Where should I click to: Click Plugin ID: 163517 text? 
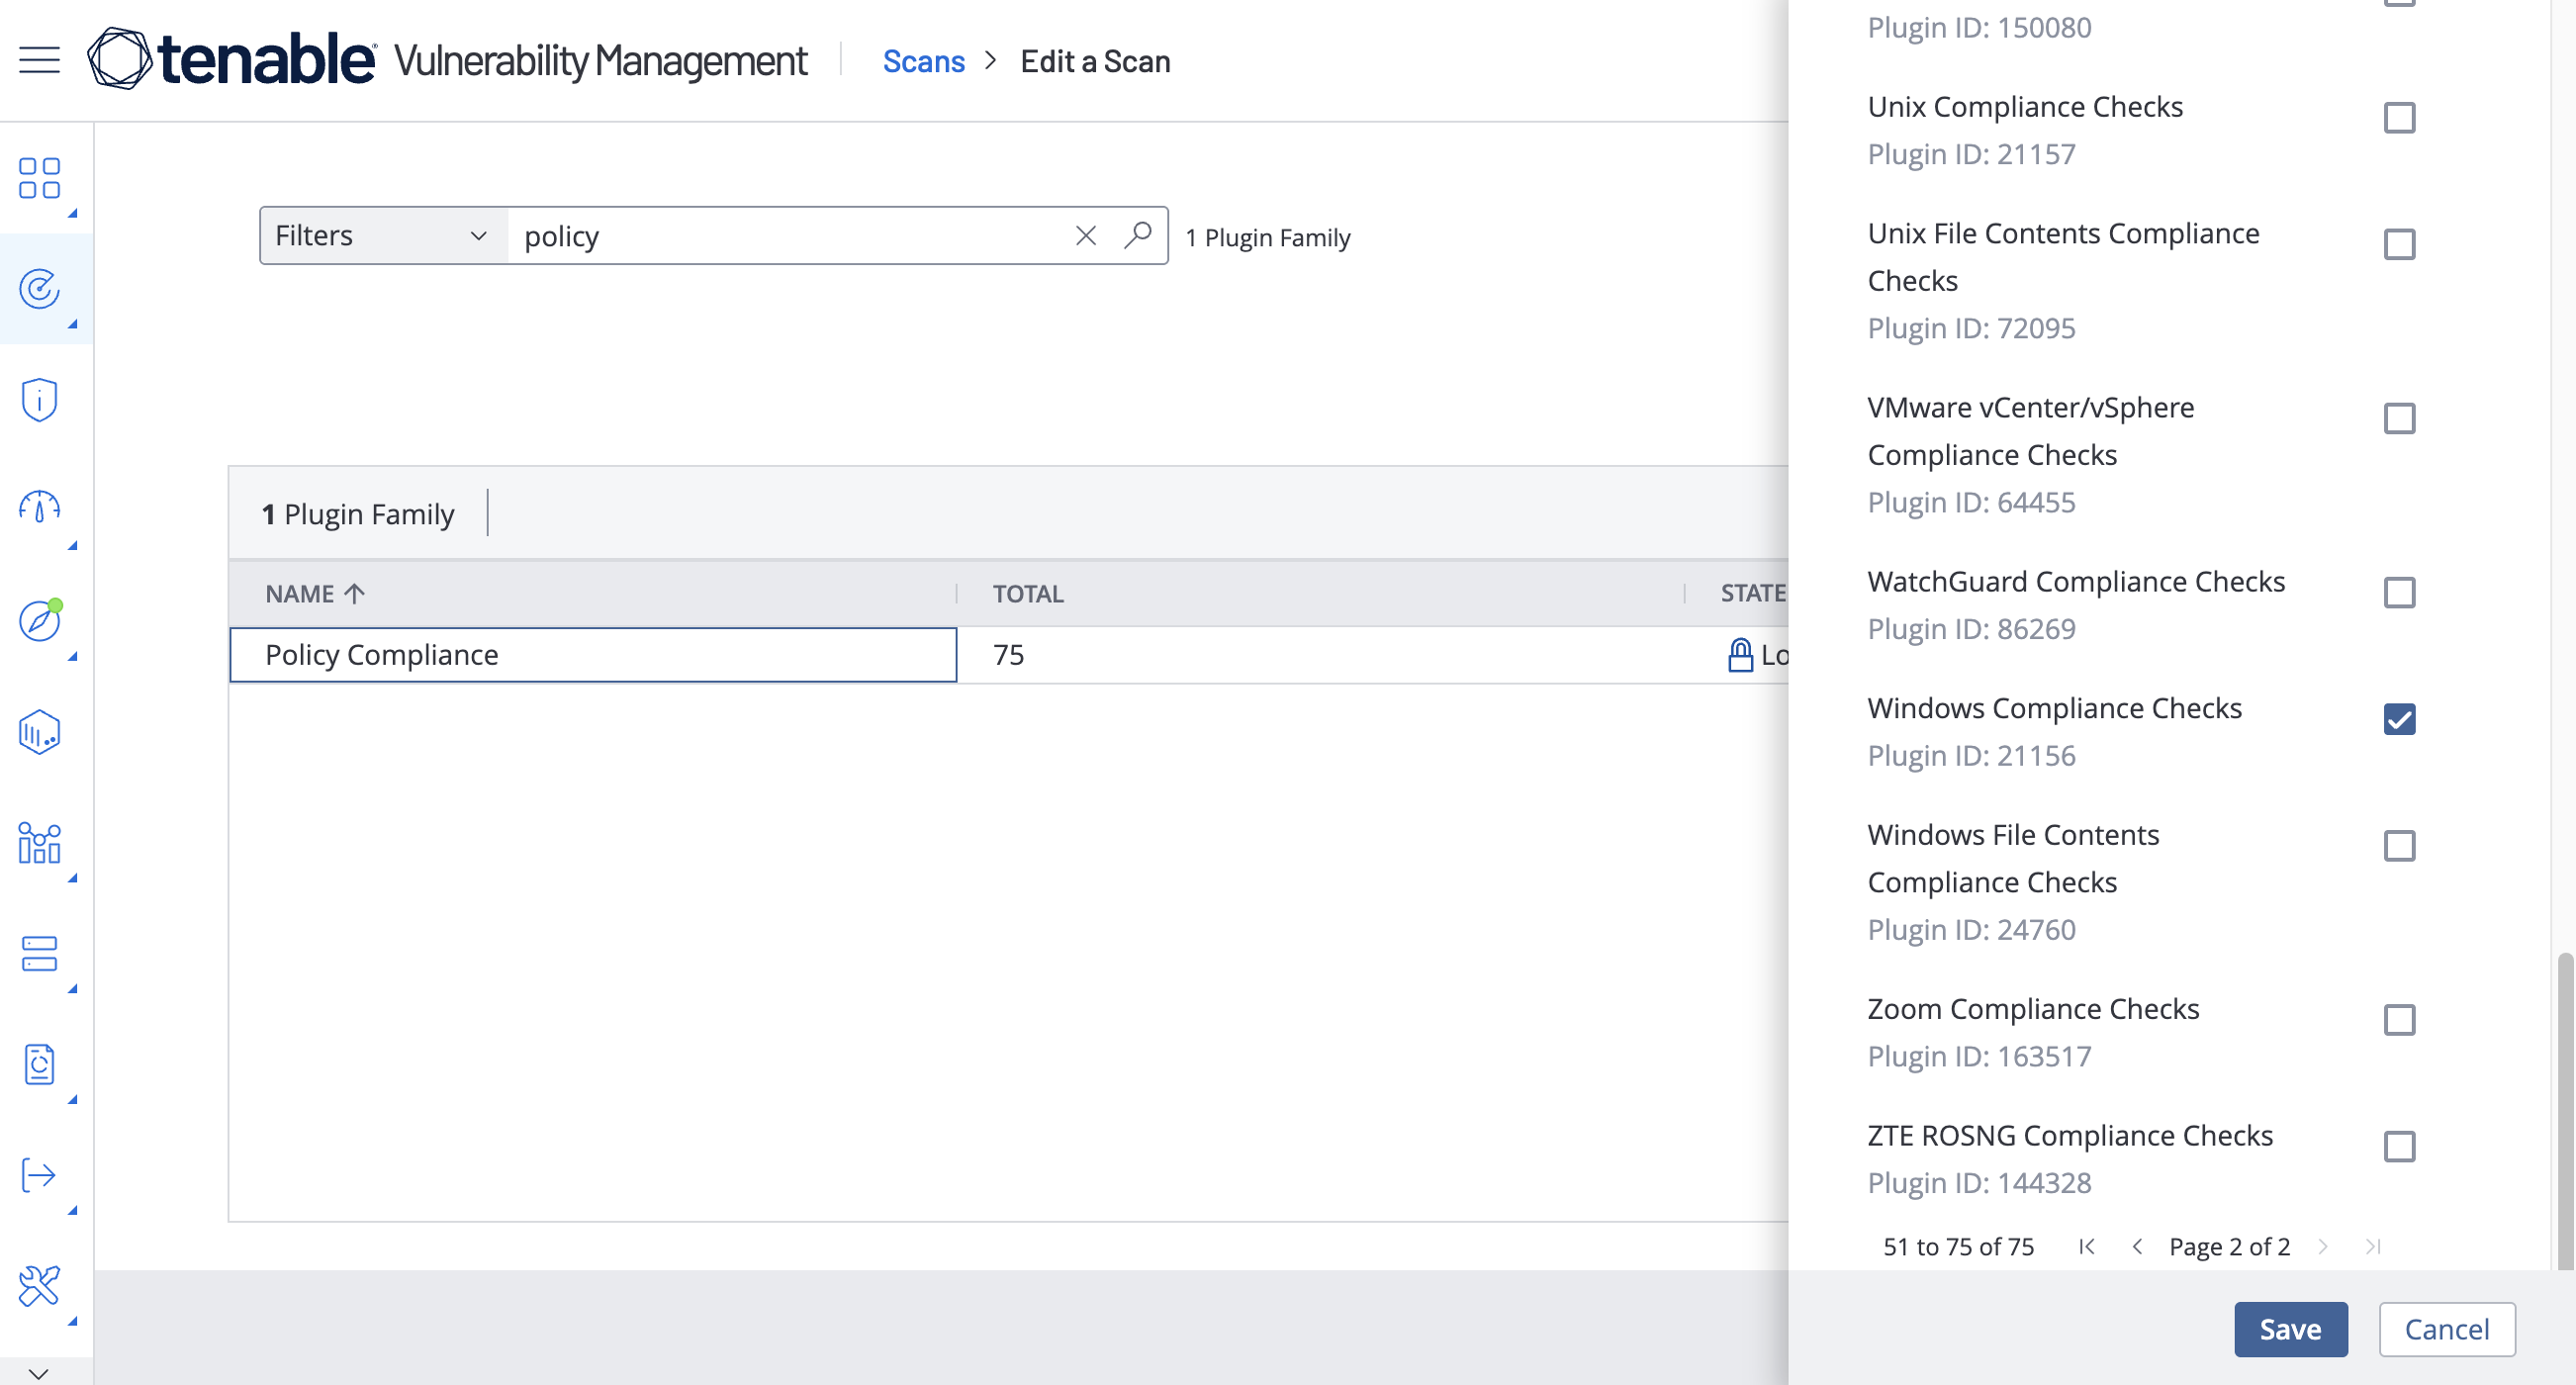1979,1056
